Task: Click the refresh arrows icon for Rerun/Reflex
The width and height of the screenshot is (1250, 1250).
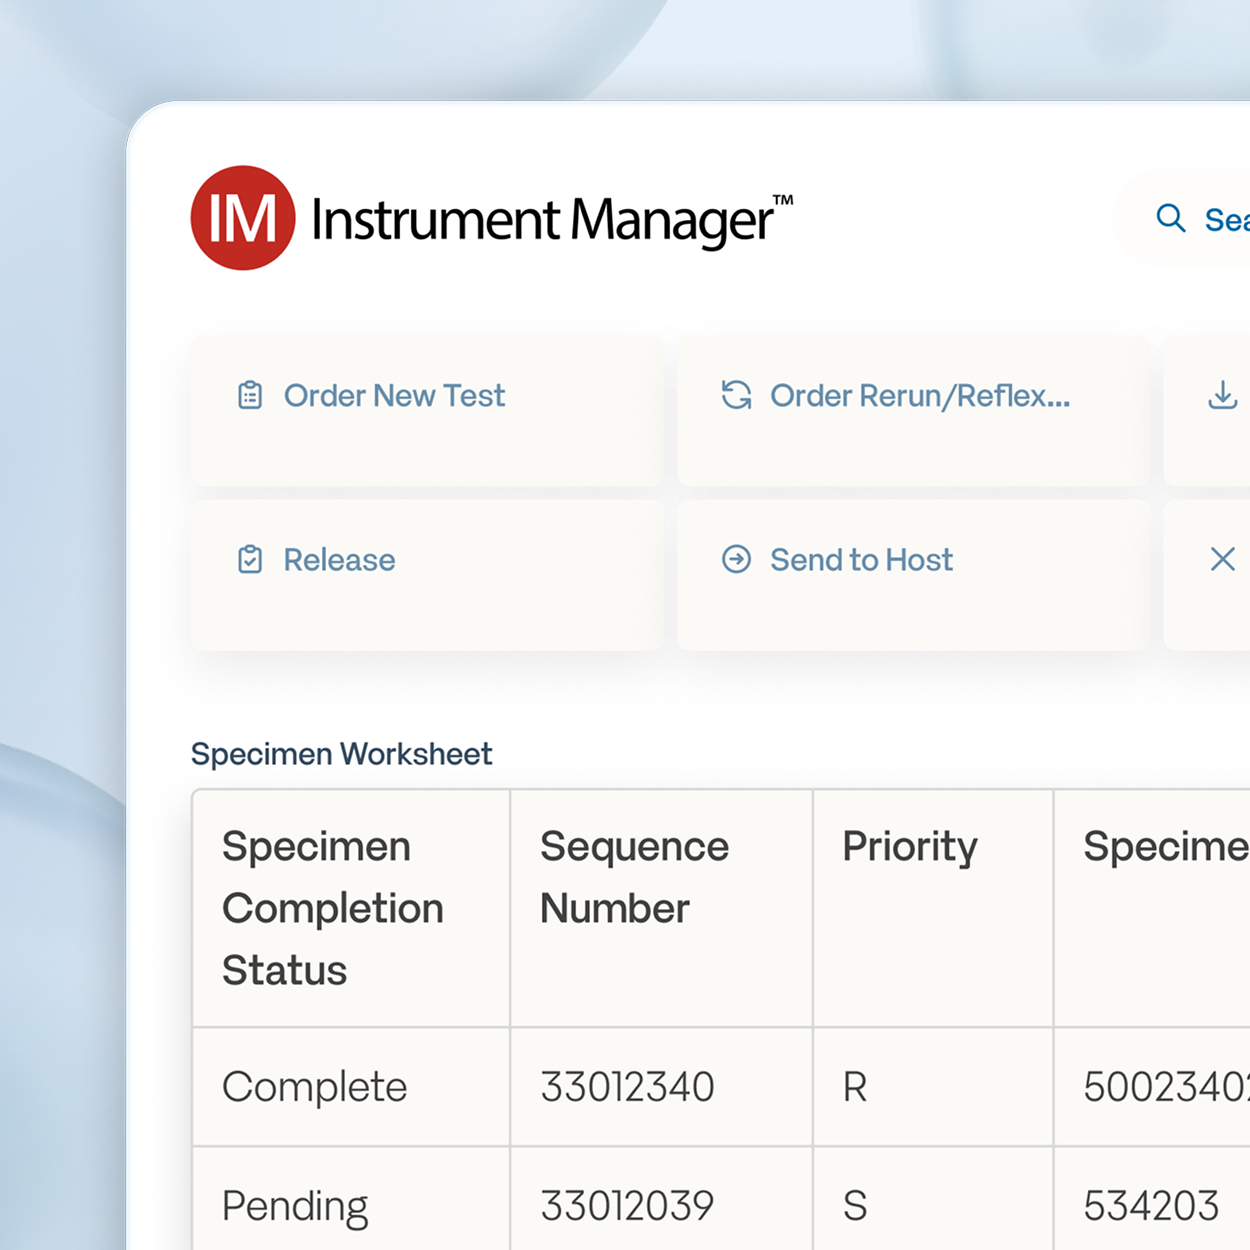Action: pos(736,396)
